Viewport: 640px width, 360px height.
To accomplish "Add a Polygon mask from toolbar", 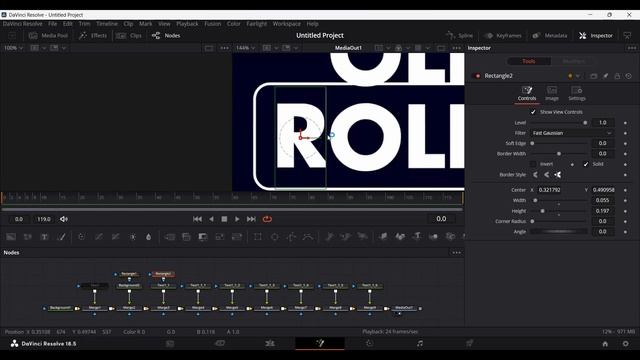I will 291,237.
